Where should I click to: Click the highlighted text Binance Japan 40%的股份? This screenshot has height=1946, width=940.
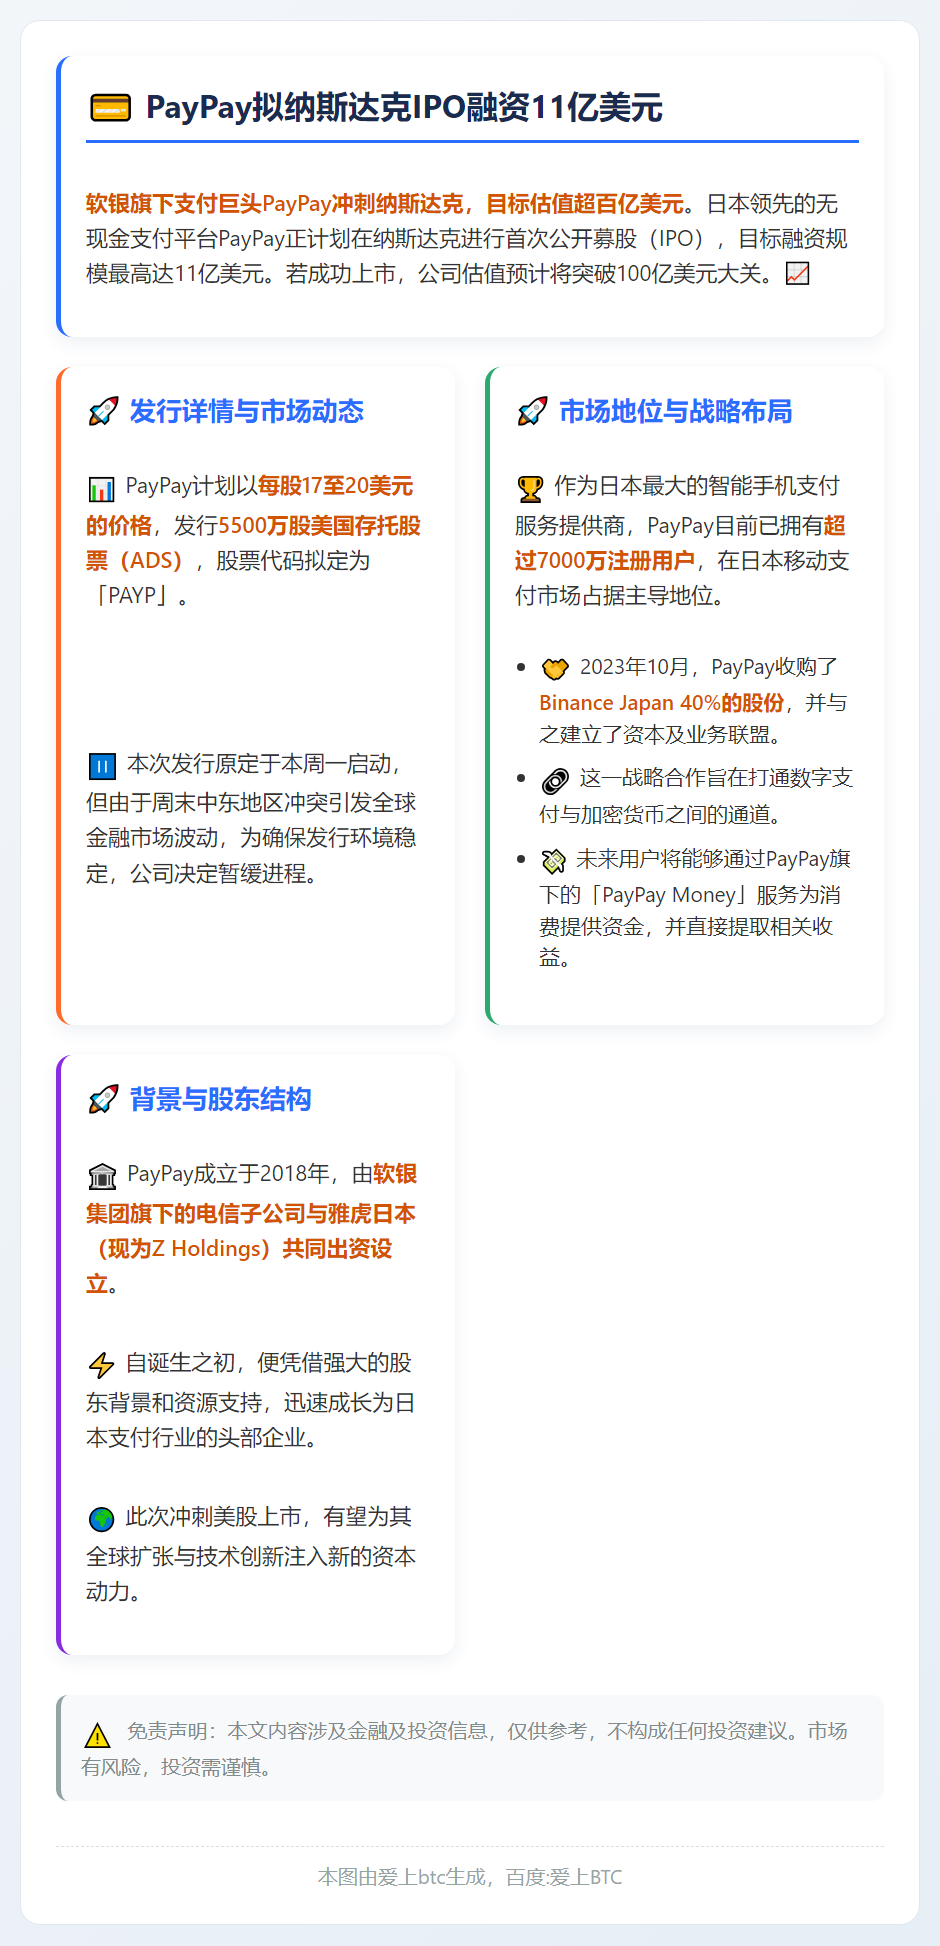(661, 703)
